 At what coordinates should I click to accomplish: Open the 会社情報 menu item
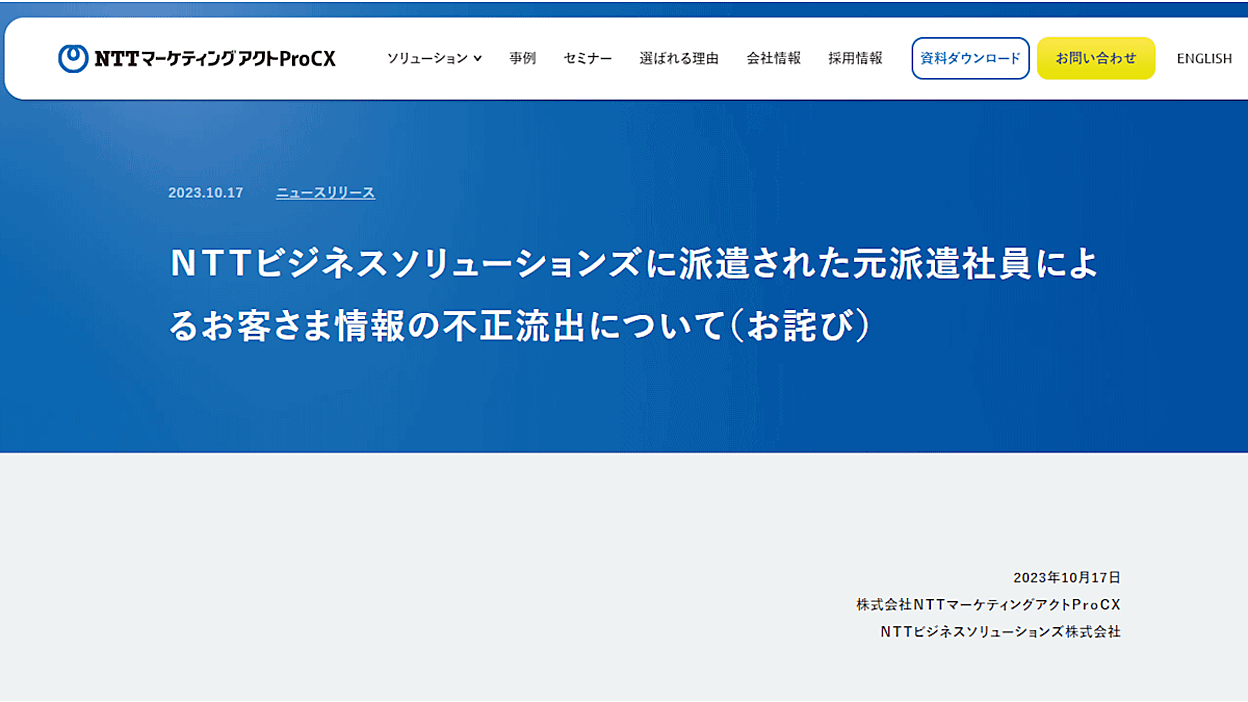(773, 59)
